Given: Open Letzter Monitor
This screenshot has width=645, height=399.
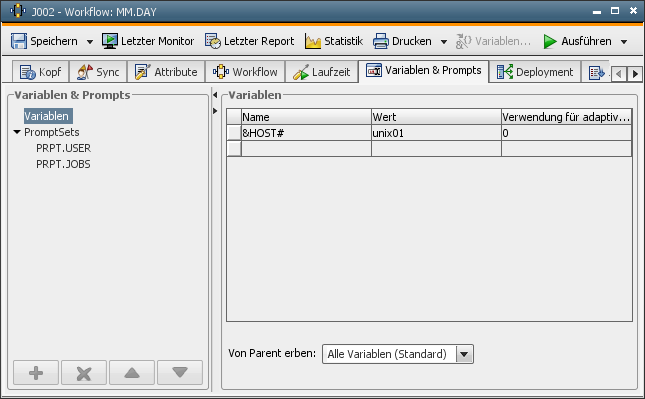Looking at the screenshot, I should coord(148,41).
